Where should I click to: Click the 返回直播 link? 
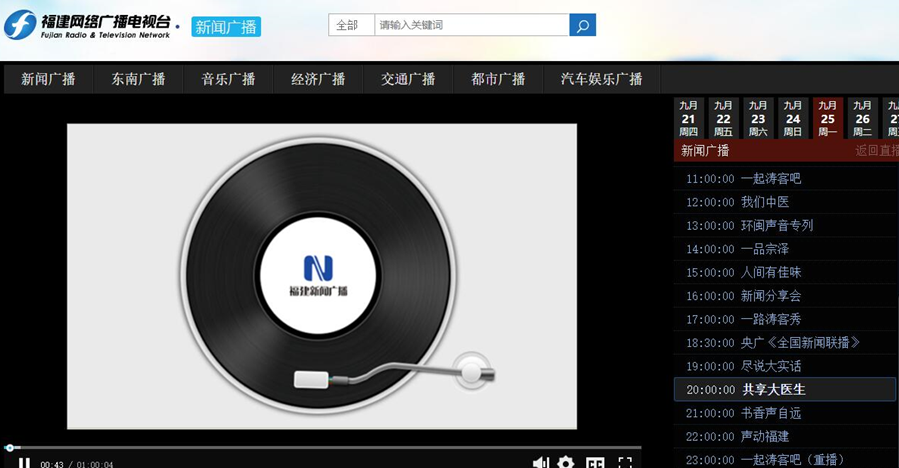[x=876, y=151]
